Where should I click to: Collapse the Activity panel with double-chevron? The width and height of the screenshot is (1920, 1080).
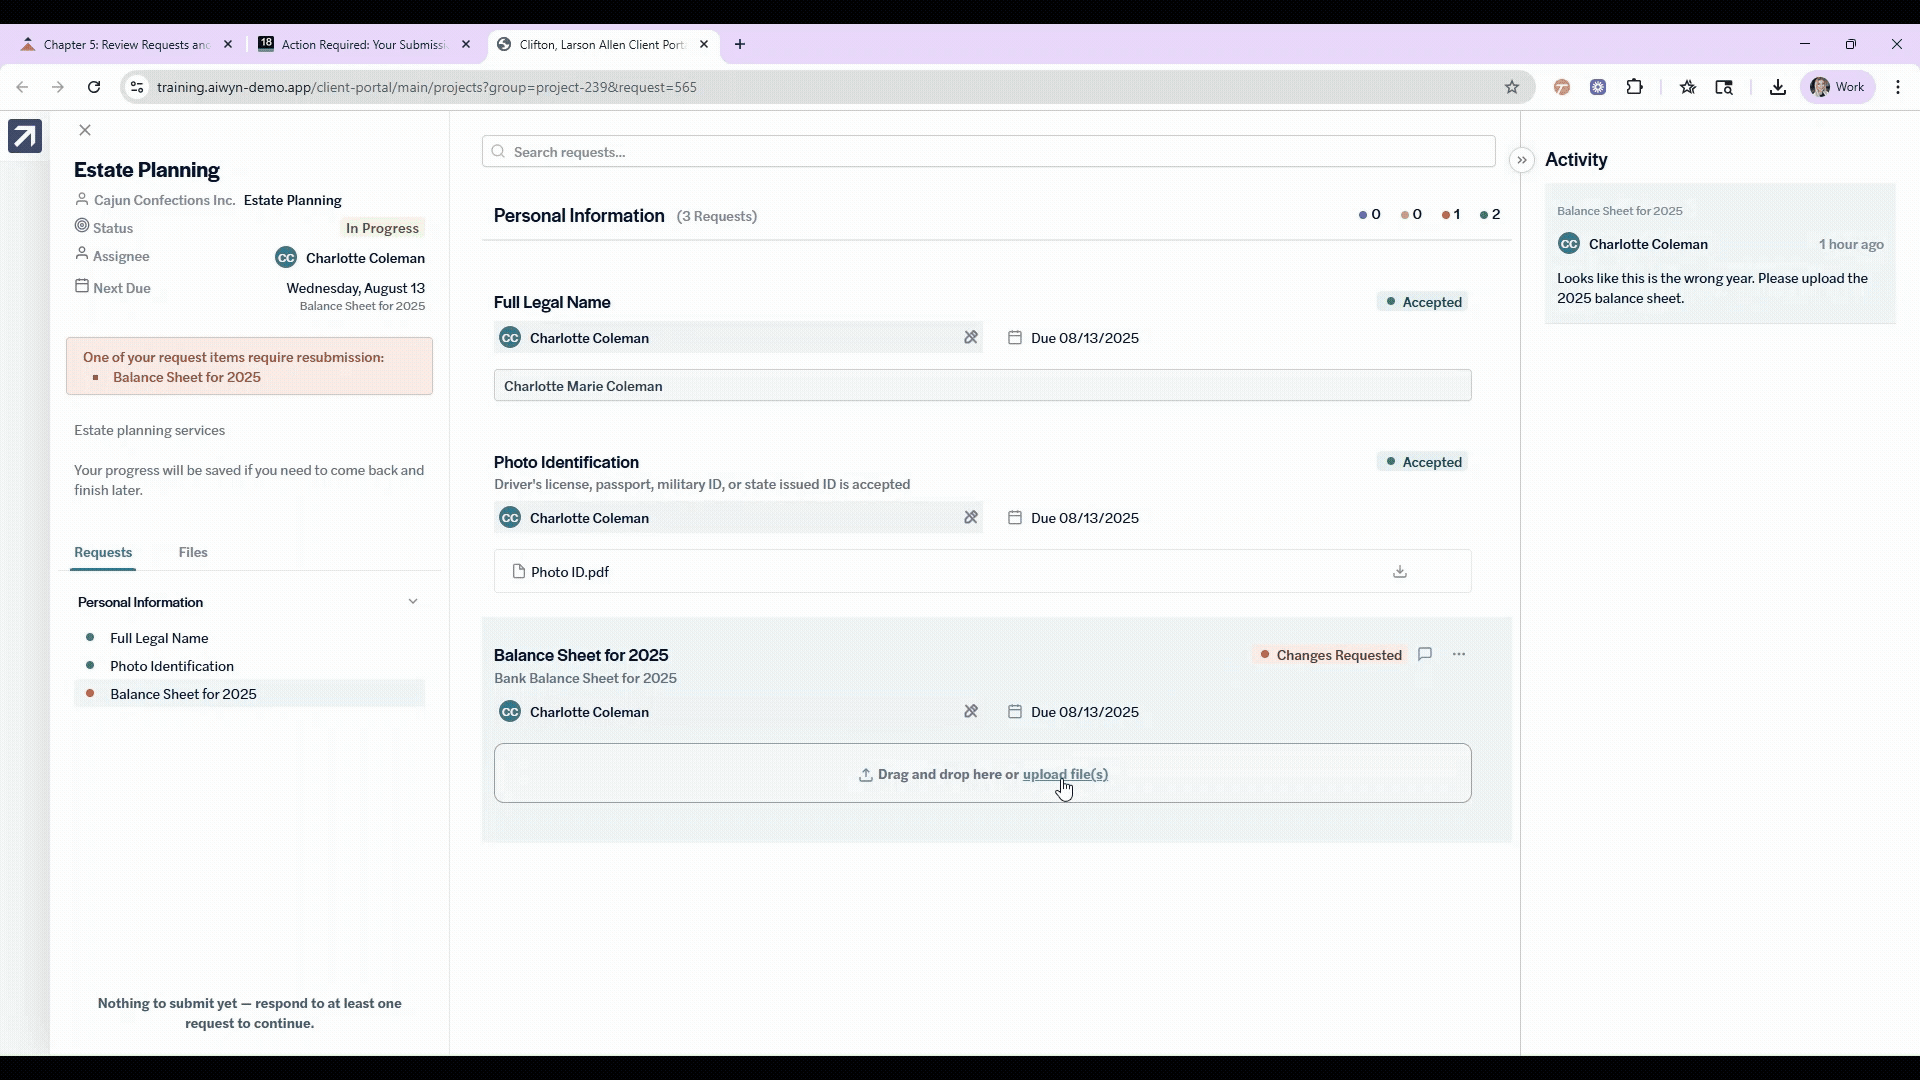1522,160
